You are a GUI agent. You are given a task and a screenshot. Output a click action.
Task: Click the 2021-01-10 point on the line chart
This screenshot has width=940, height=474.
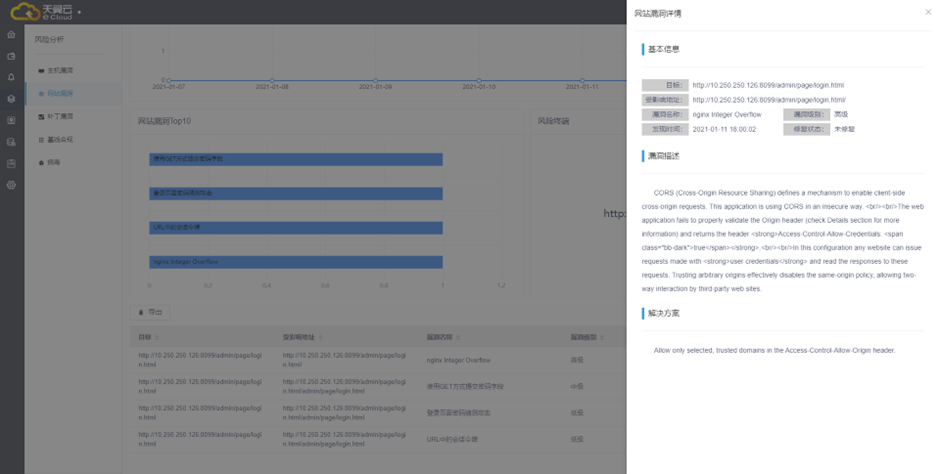tap(478, 80)
